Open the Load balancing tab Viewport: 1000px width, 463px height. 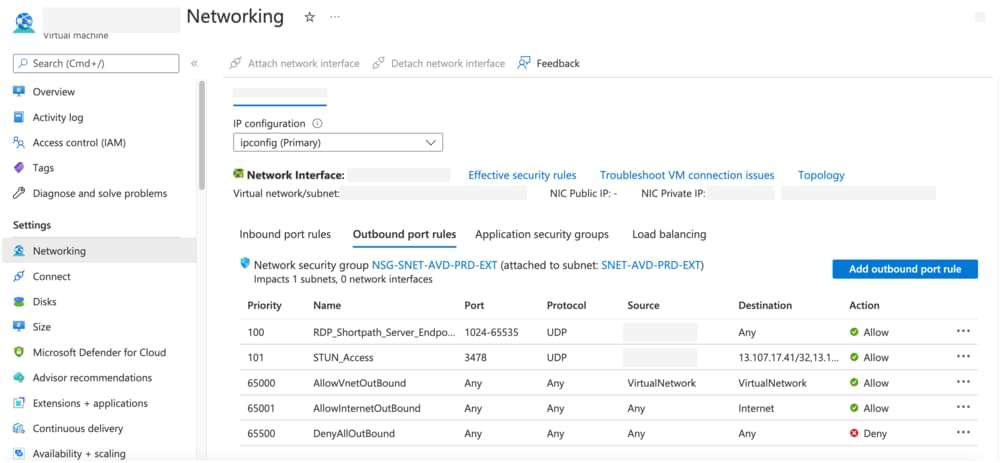point(669,234)
